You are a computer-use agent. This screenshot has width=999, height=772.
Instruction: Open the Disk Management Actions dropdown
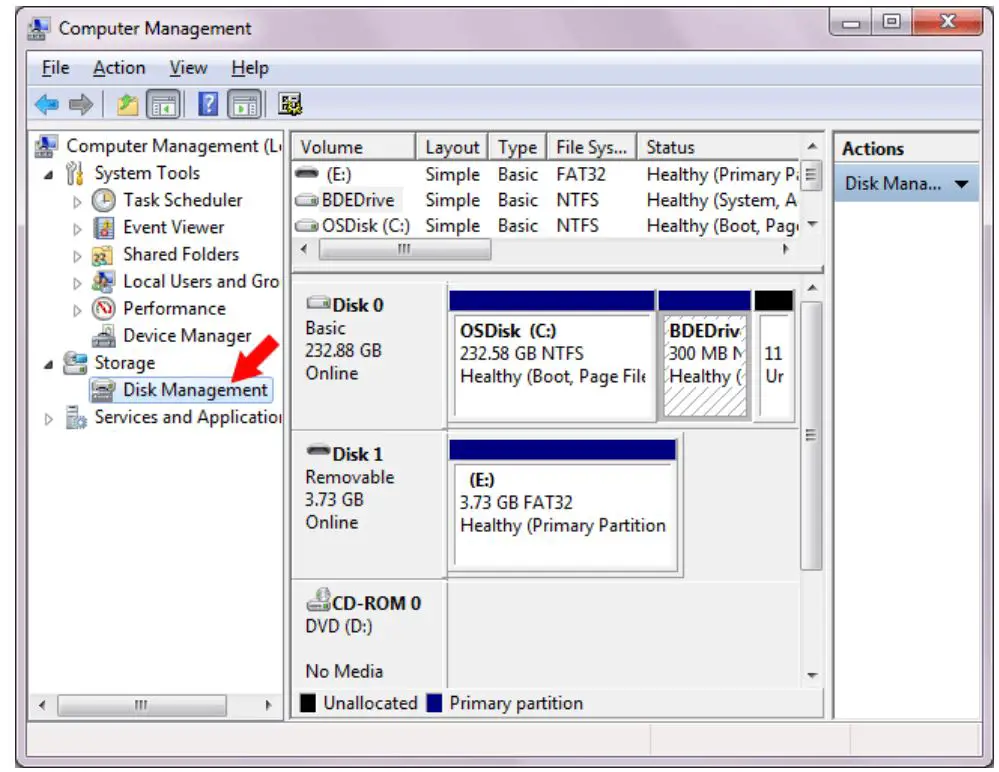[961, 183]
